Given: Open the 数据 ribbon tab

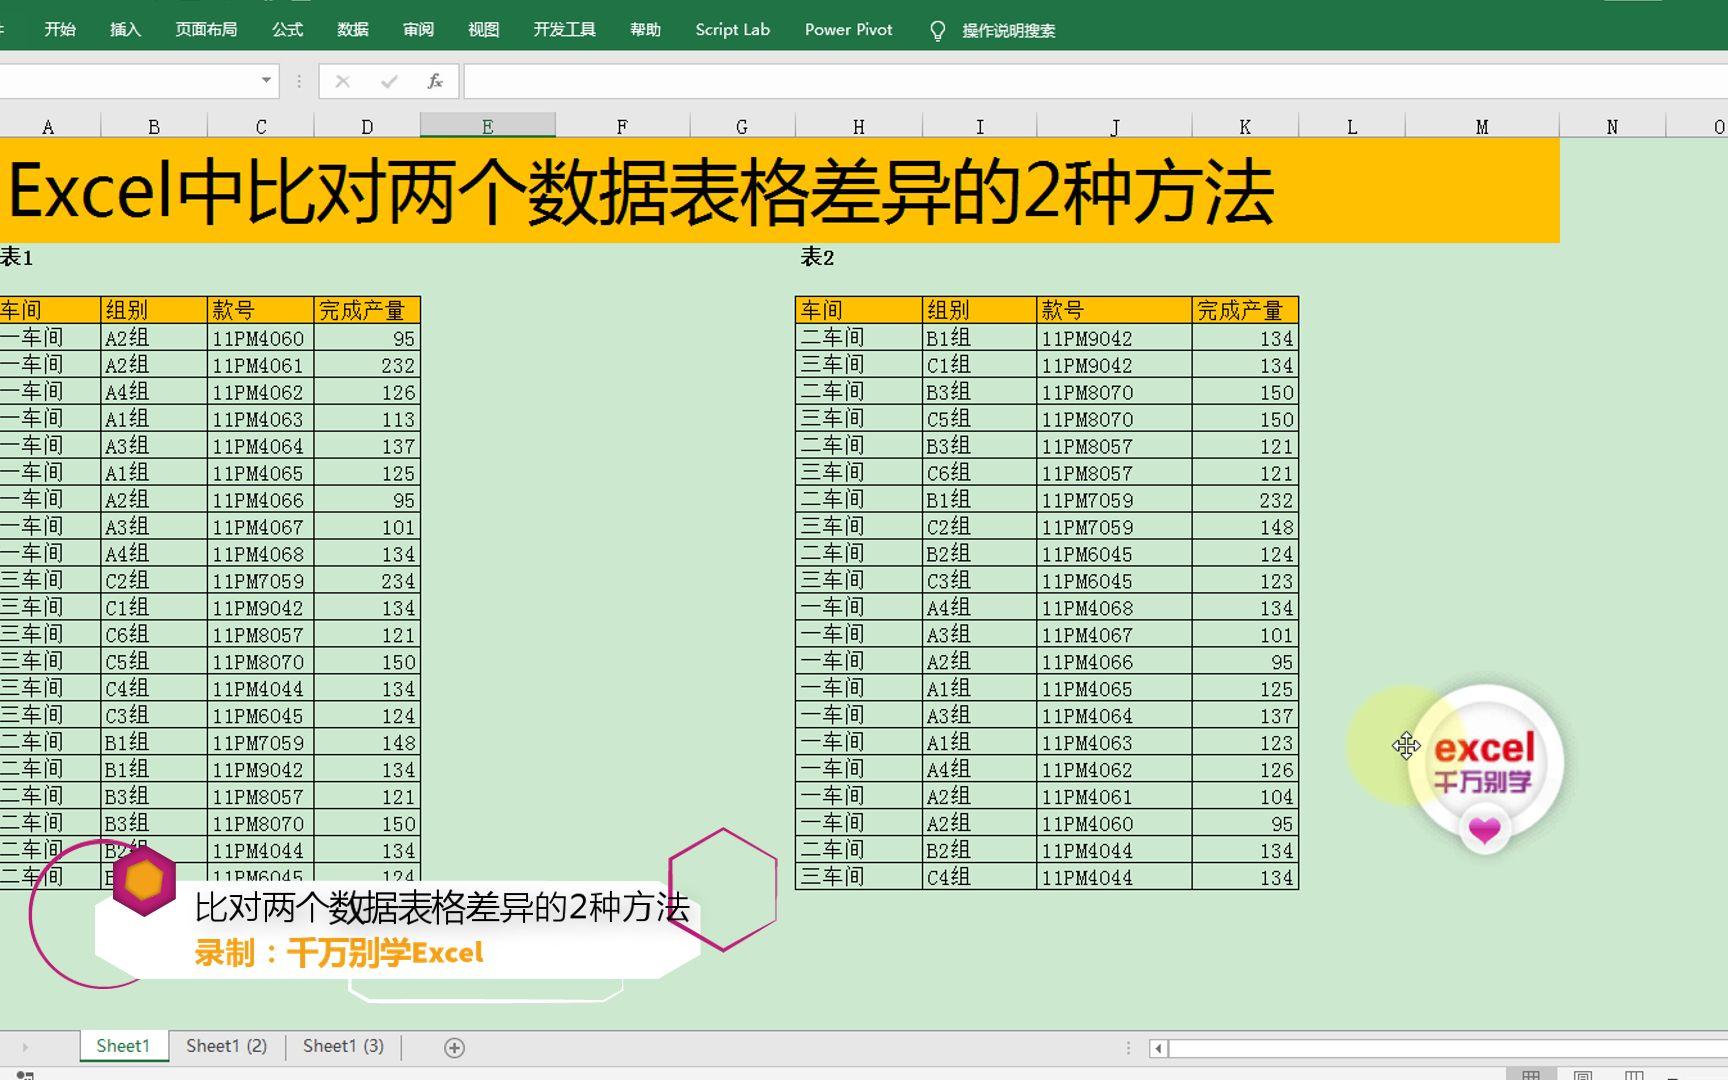Looking at the screenshot, I should 353,30.
